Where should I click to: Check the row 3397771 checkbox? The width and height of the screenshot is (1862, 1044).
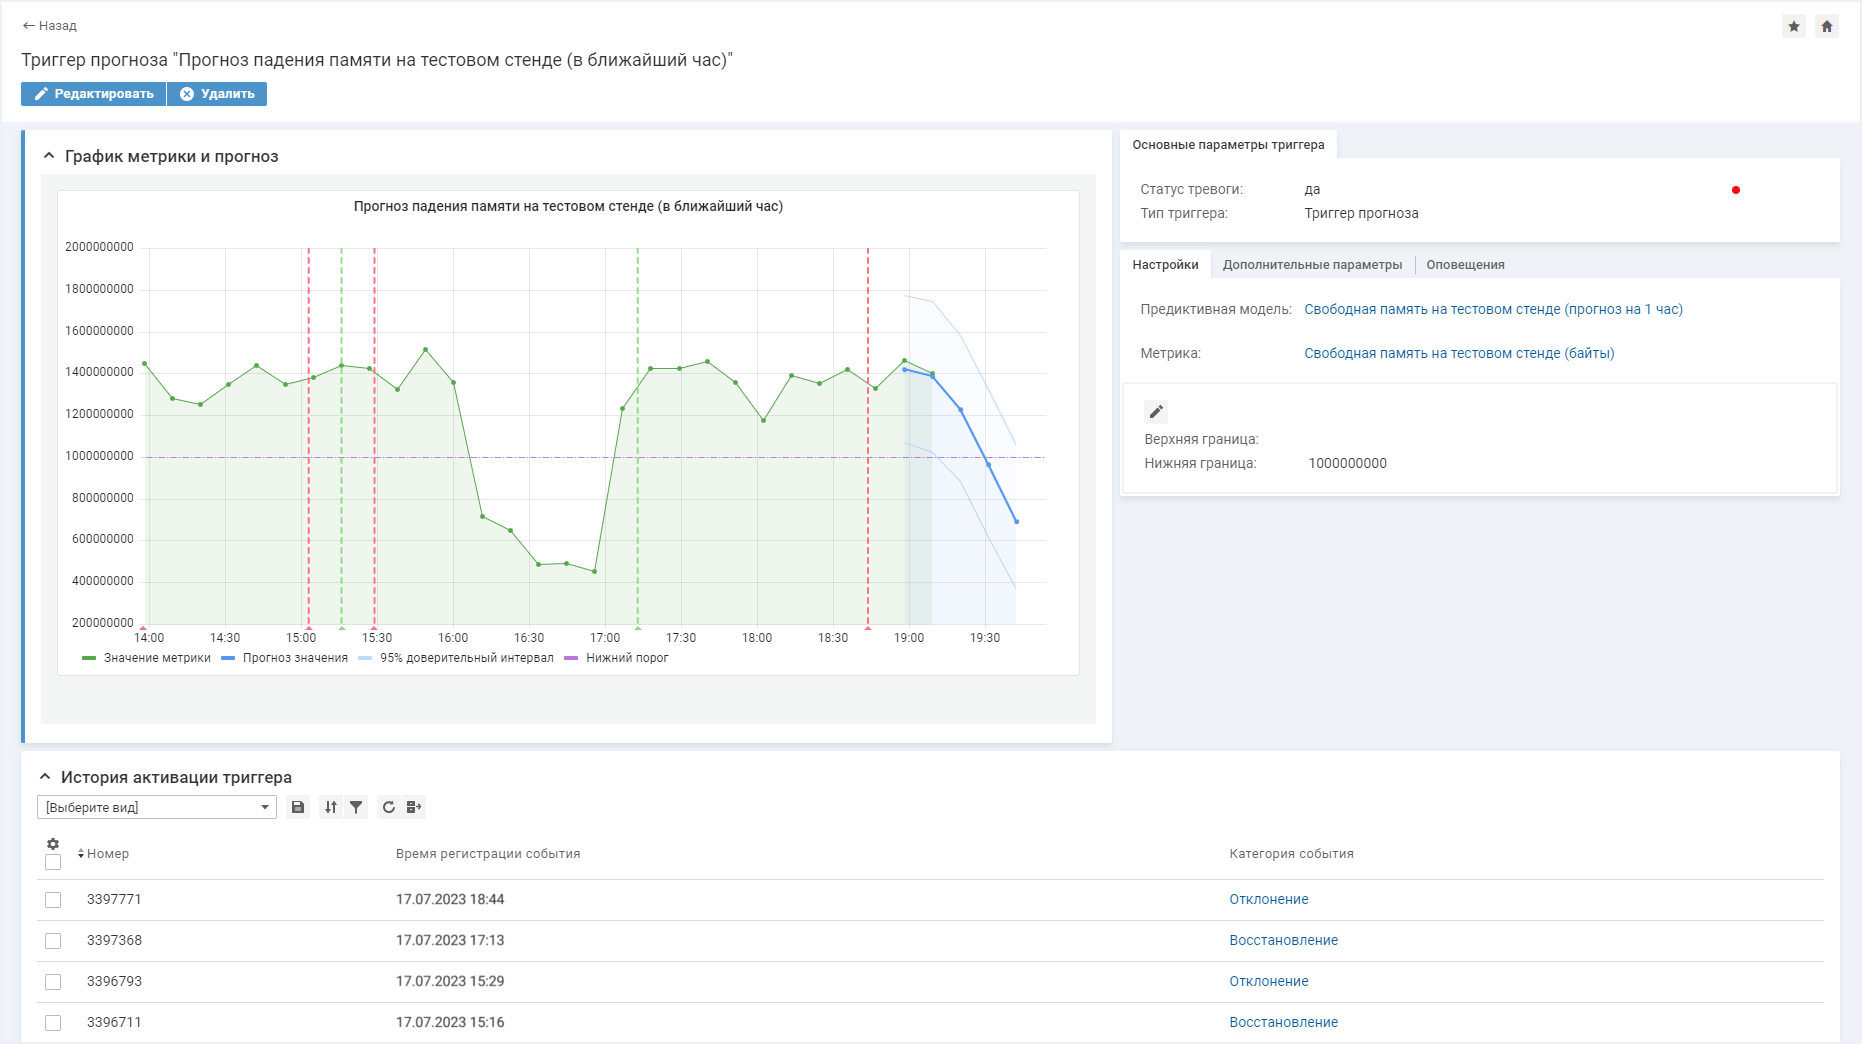point(53,900)
